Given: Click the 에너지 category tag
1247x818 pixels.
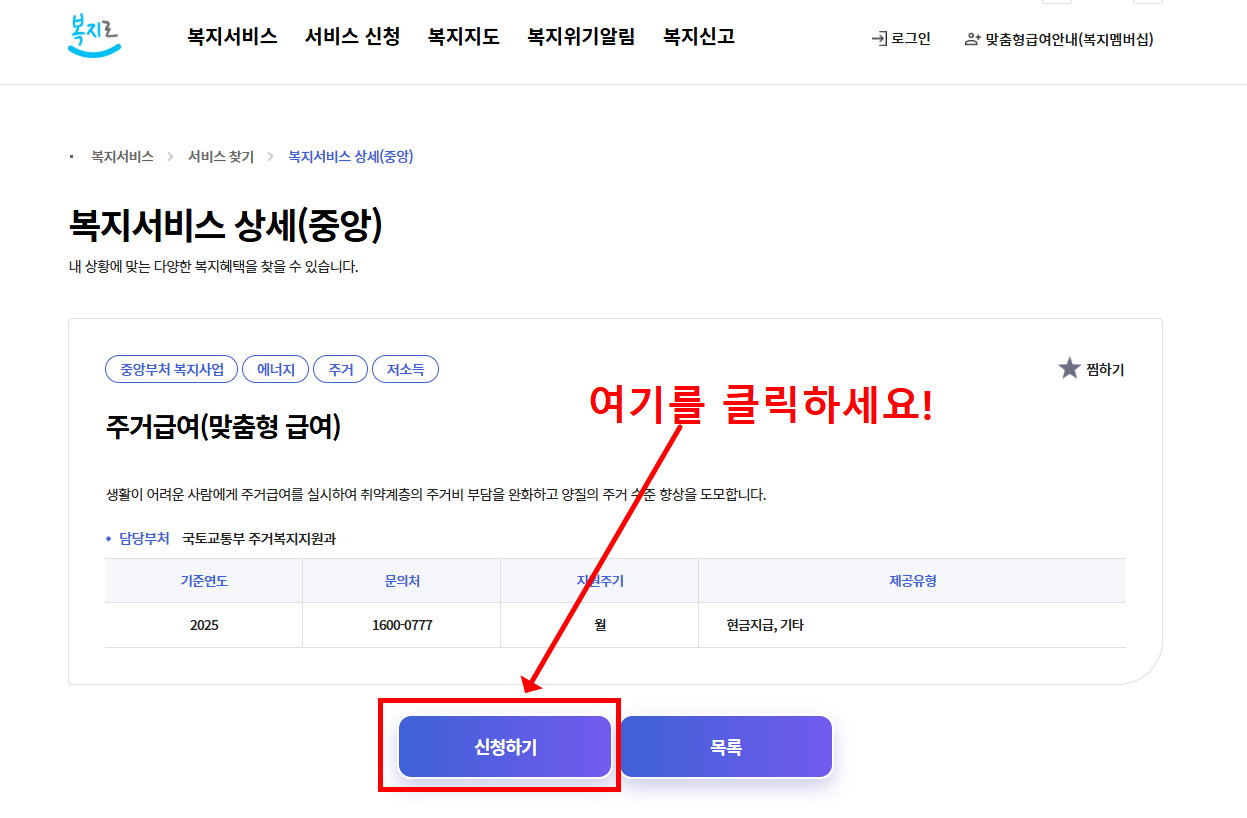Looking at the screenshot, I should 275,368.
